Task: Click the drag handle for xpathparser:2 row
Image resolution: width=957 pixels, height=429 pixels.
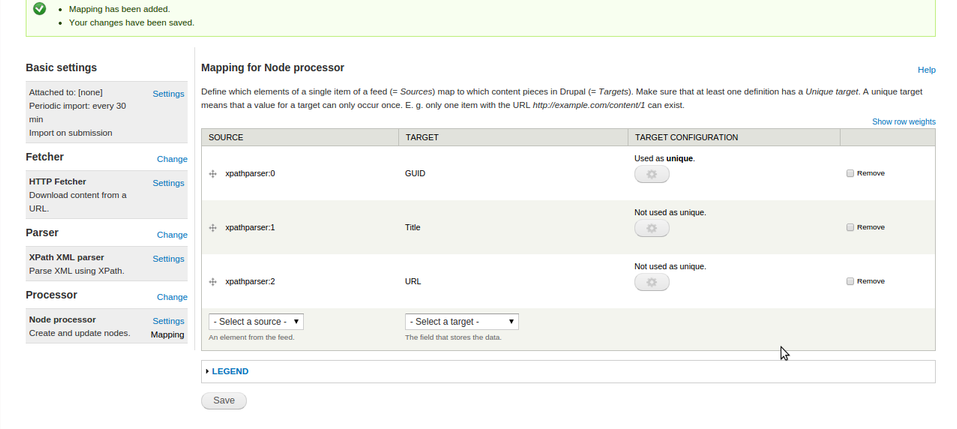Action: point(213,282)
